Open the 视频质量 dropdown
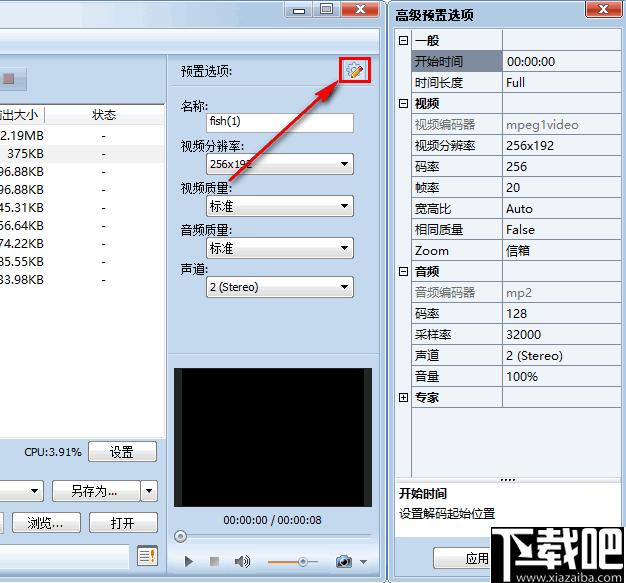The width and height of the screenshot is (626, 583). (x=279, y=206)
